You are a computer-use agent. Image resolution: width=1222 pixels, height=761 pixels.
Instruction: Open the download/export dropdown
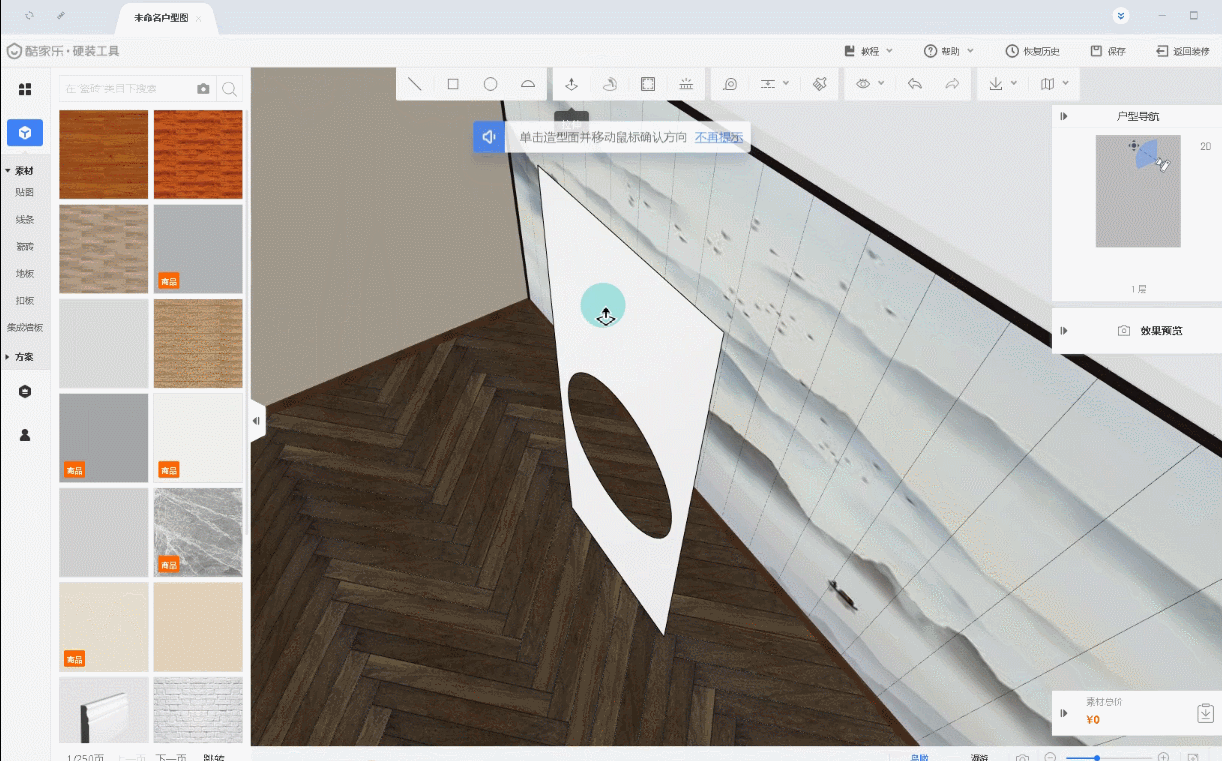coord(1002,84)
